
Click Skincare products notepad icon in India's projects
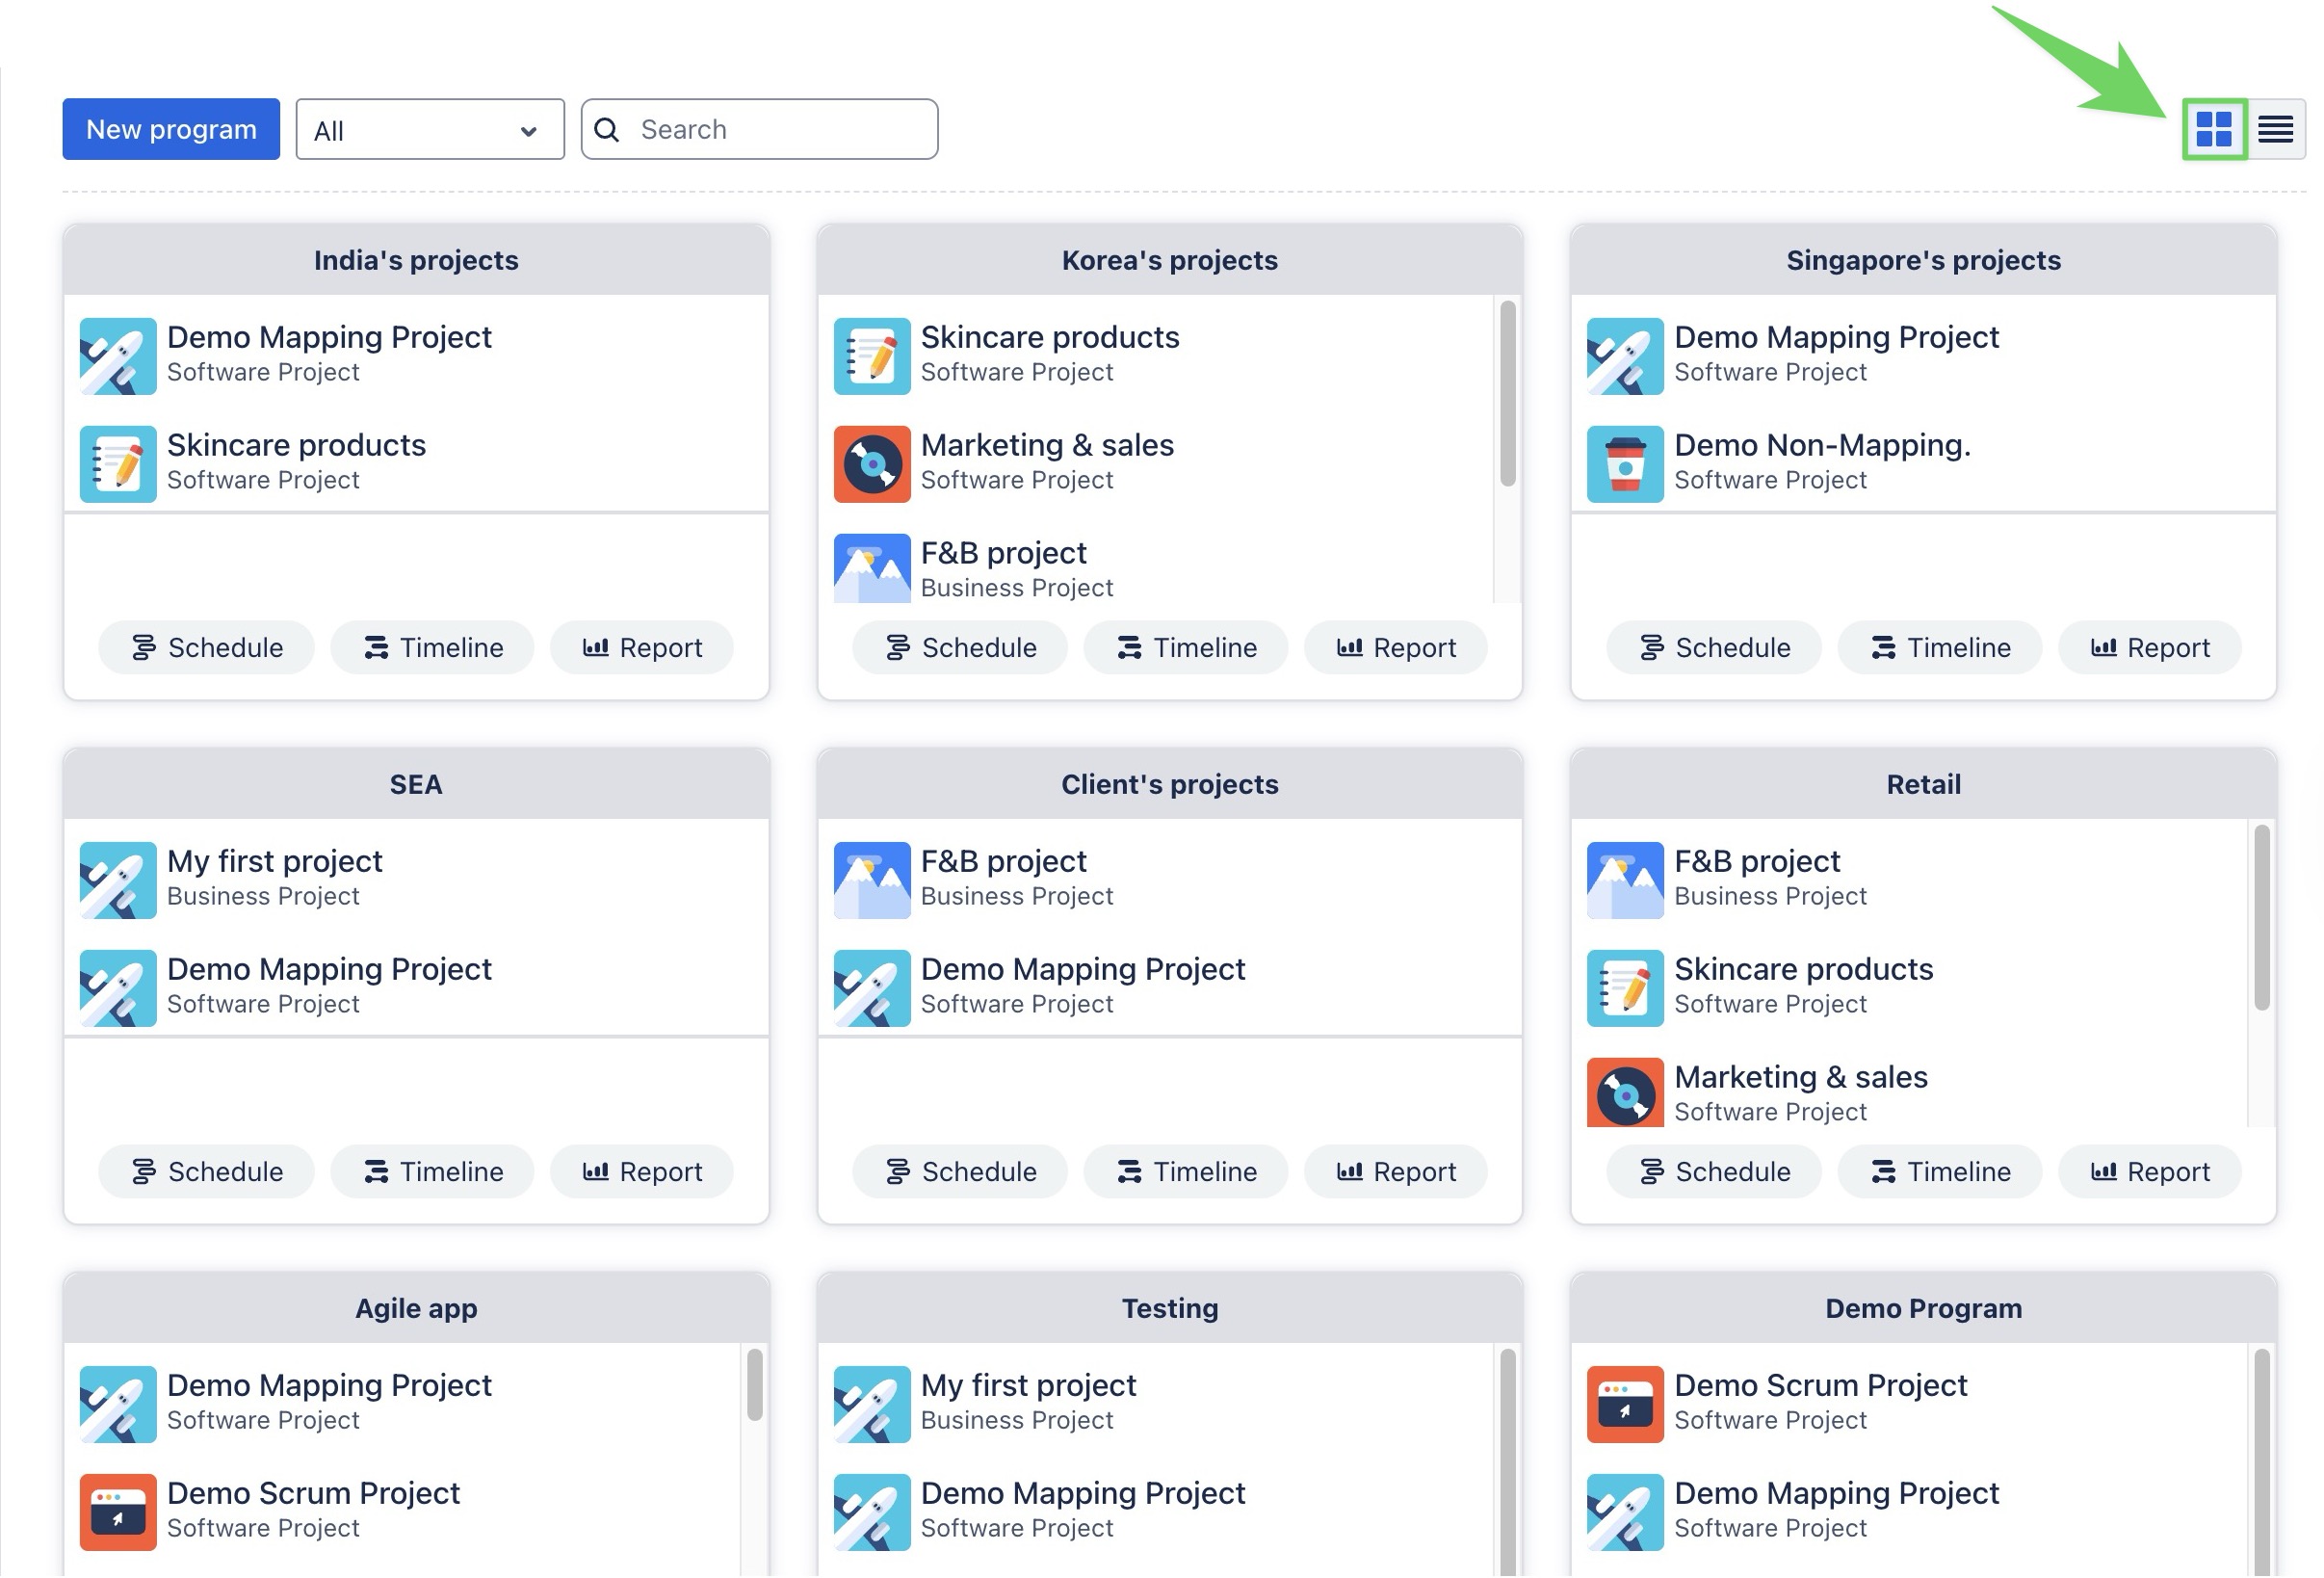[118, 464]
